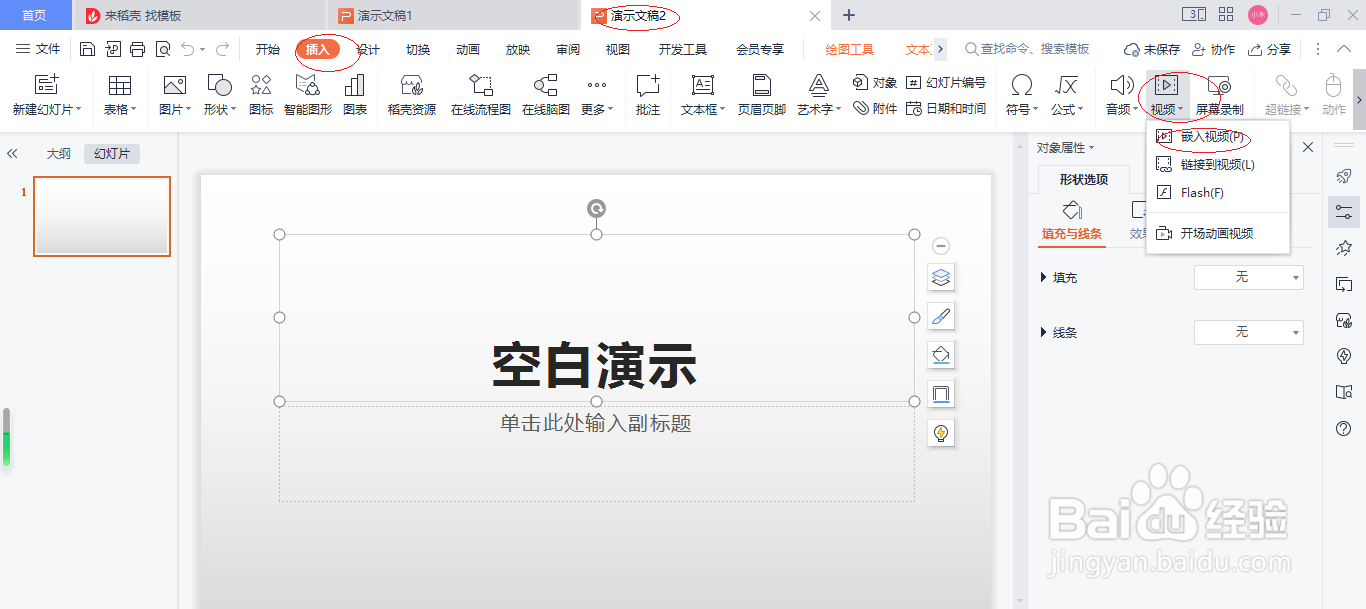Switch to the 开始 ribbon tab
Image resolution: width=1366 pixels, height=609 pixels.
coord(267,48)
